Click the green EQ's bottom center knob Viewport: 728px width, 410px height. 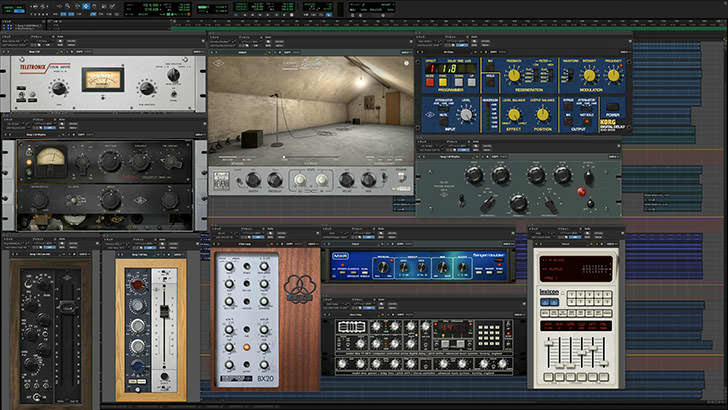pyautogui.click(x=518, y=202)
